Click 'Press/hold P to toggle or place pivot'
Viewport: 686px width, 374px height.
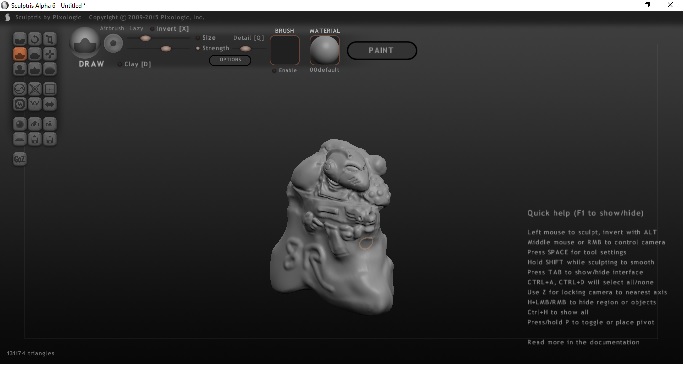(x=591, y=322)
